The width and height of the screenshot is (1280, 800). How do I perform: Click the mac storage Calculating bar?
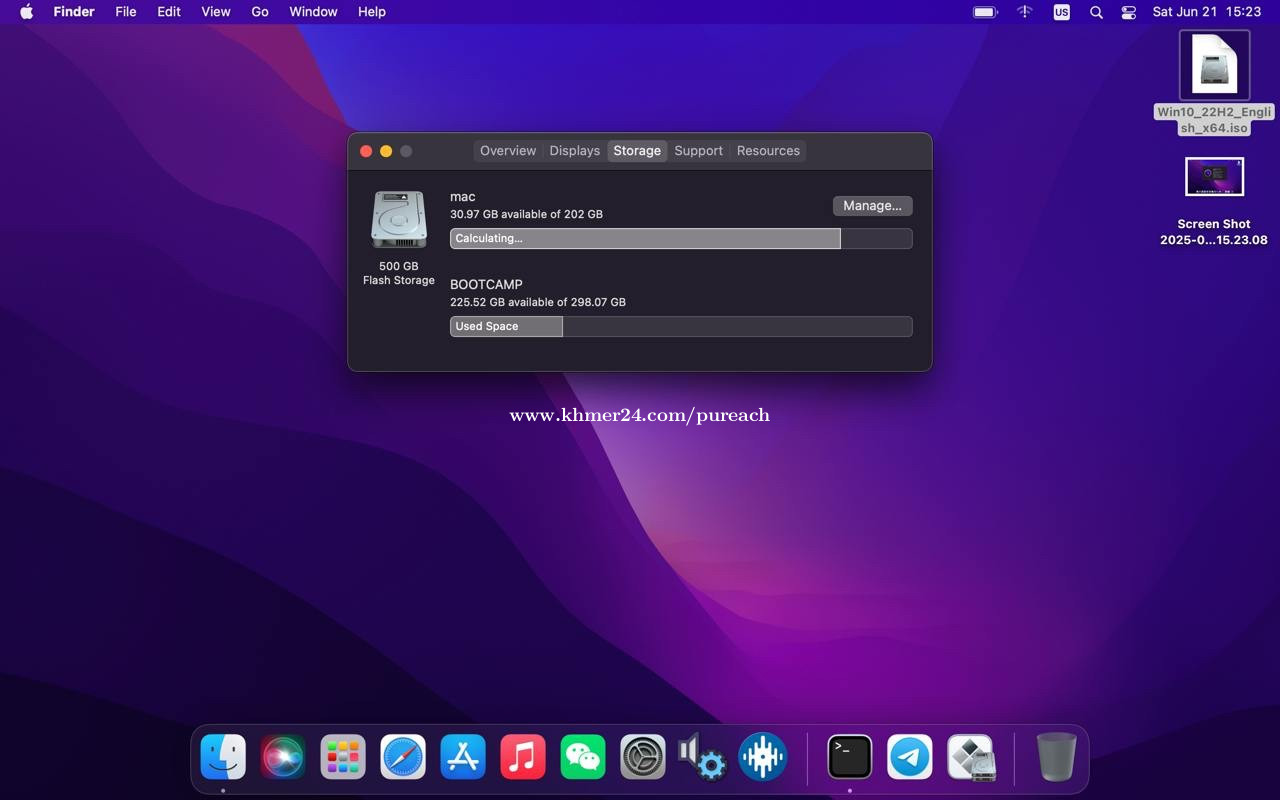(681, 239)
